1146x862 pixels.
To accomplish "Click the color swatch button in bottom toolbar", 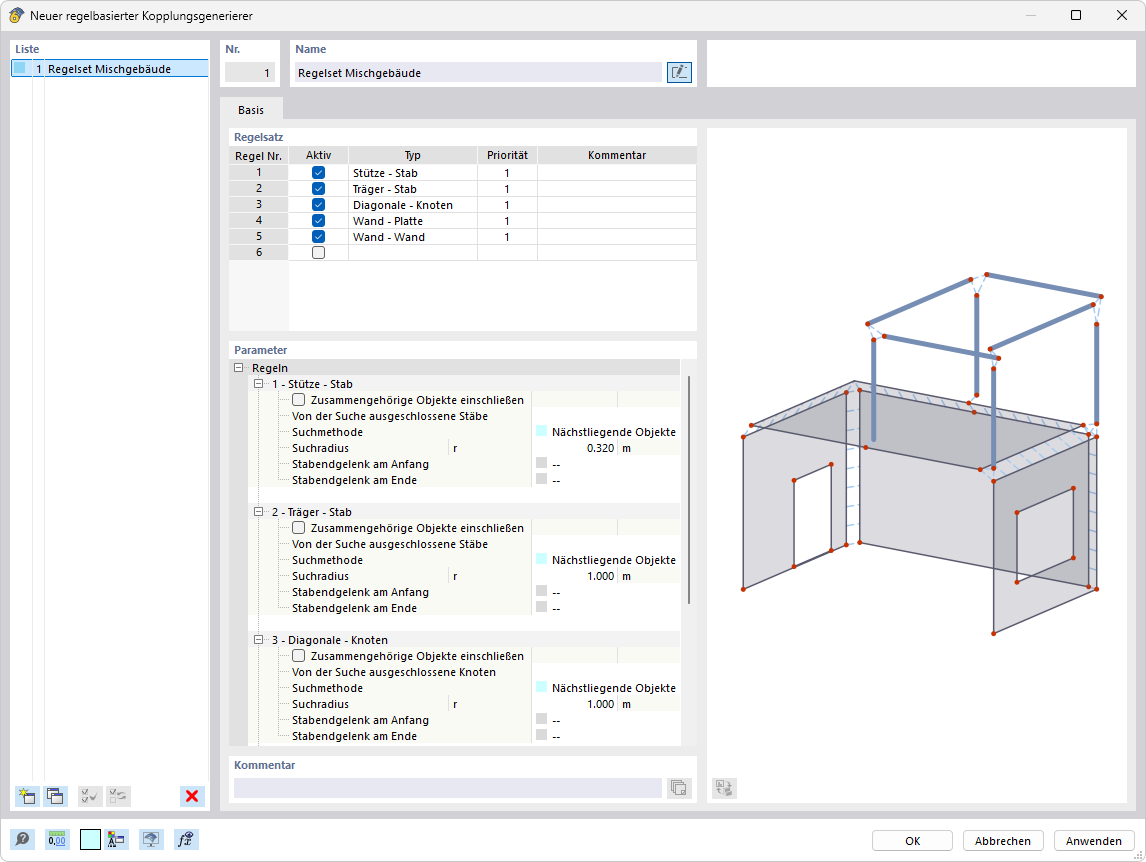I will click(90, 839).
